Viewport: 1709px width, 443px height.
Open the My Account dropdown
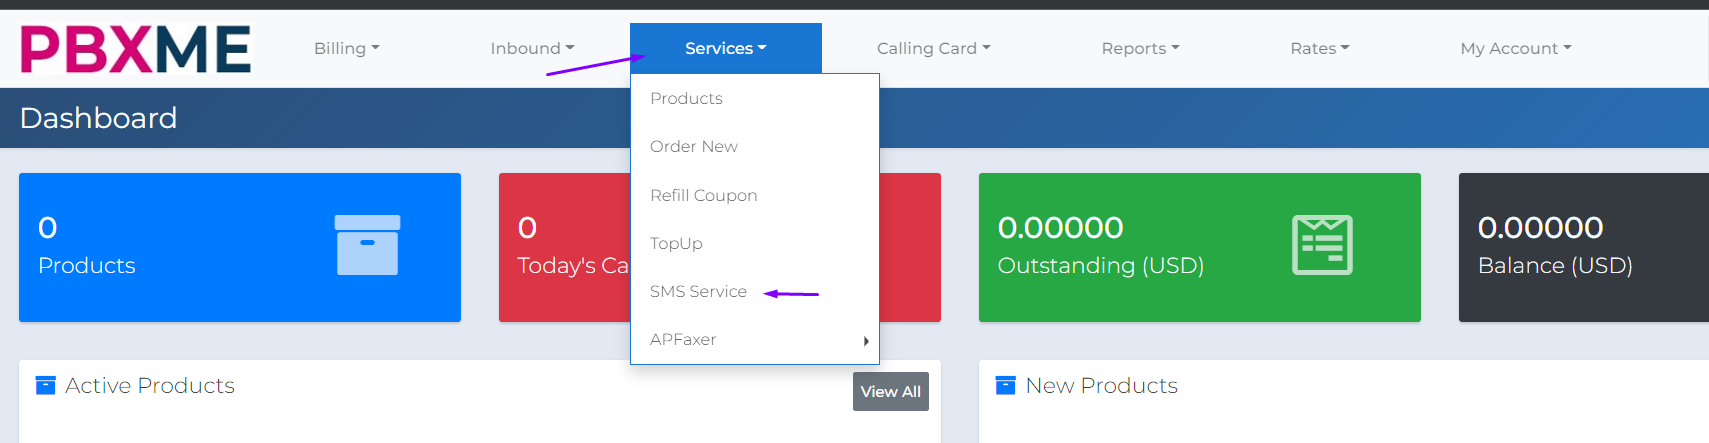point(1515,48)
